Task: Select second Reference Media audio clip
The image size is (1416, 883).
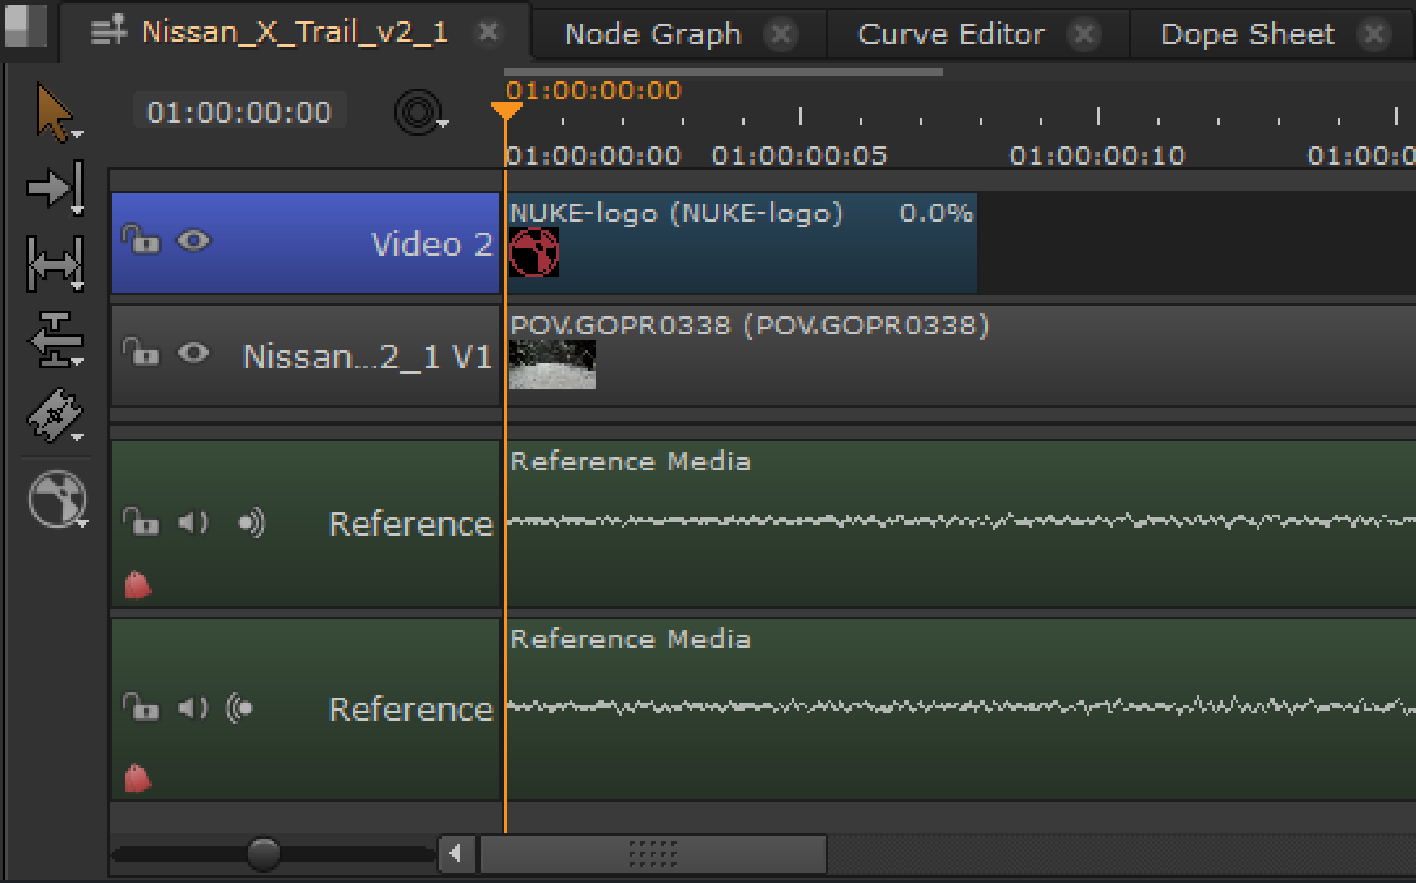Action: coord(960,709)
